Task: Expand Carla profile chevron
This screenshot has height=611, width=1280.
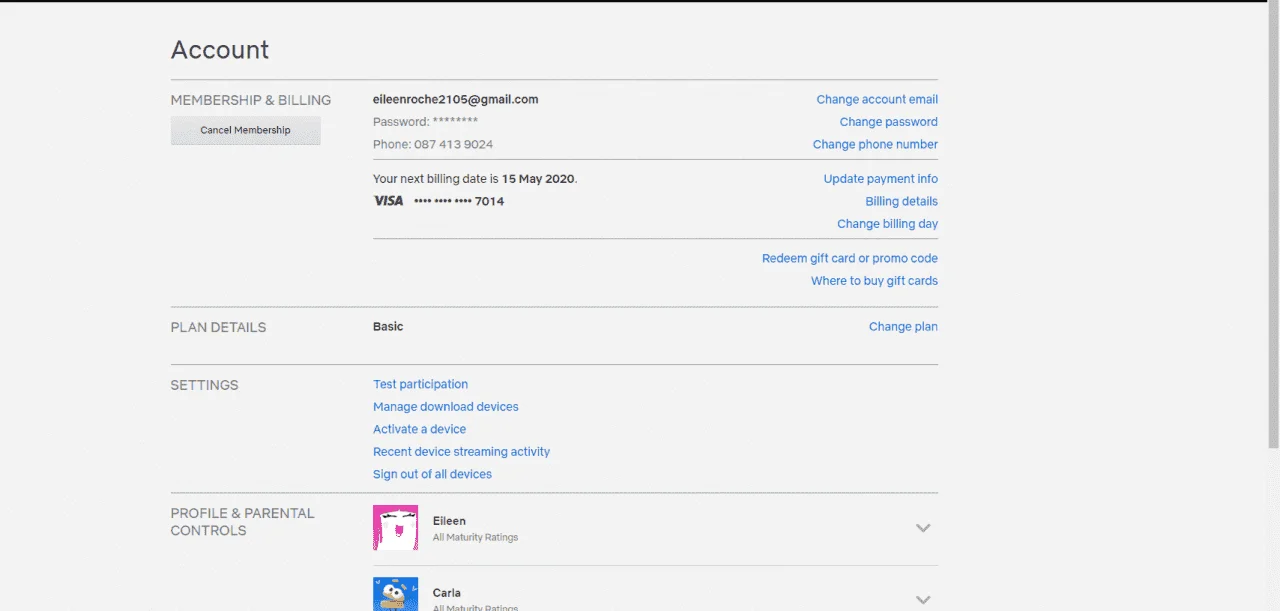Action: [923, 599]
